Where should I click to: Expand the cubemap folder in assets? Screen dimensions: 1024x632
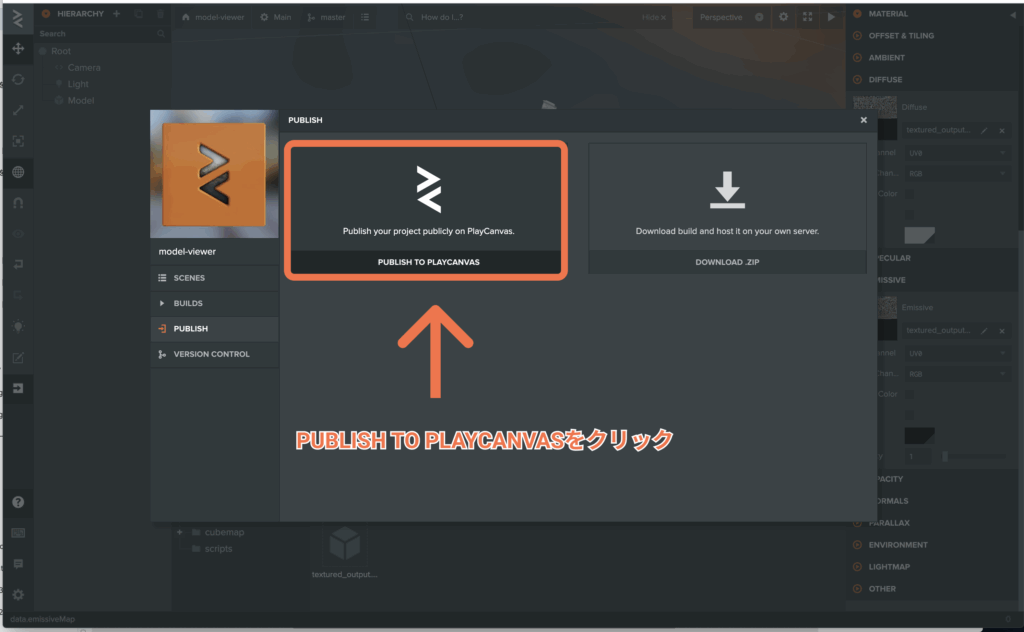click(180, 532)
